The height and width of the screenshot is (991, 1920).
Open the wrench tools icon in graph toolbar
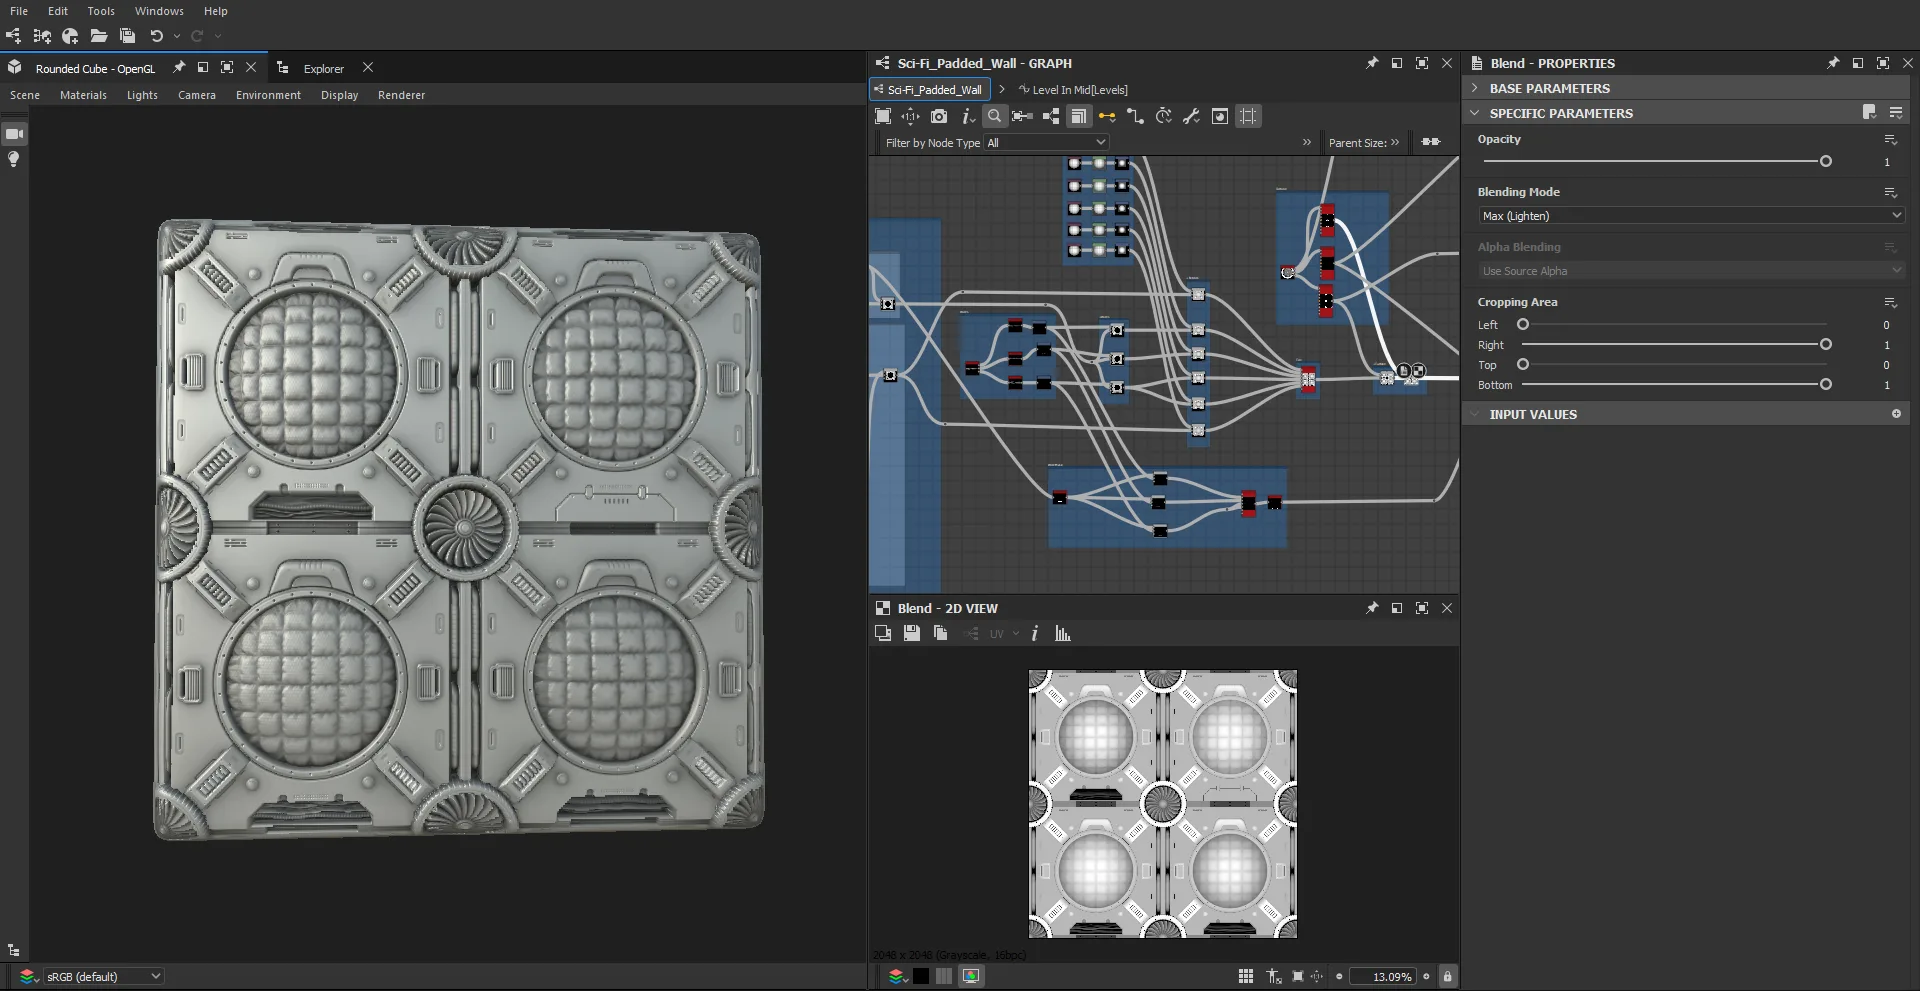1190,116
